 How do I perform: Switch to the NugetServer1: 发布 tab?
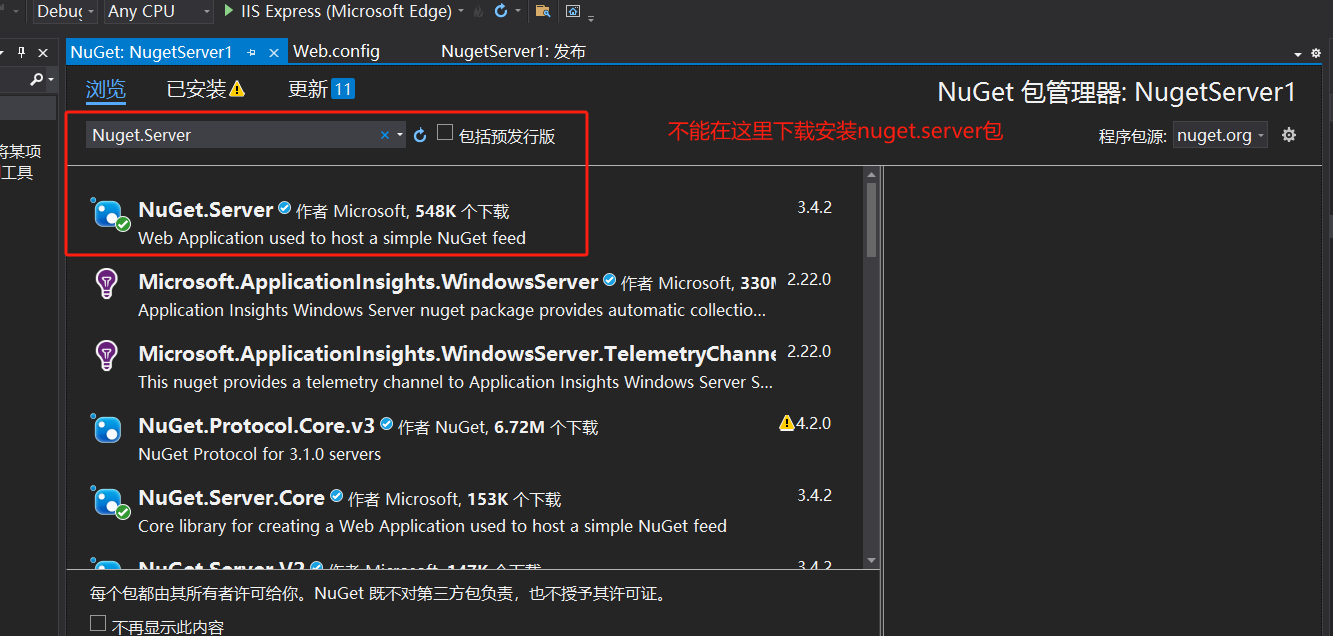point(513,51)
